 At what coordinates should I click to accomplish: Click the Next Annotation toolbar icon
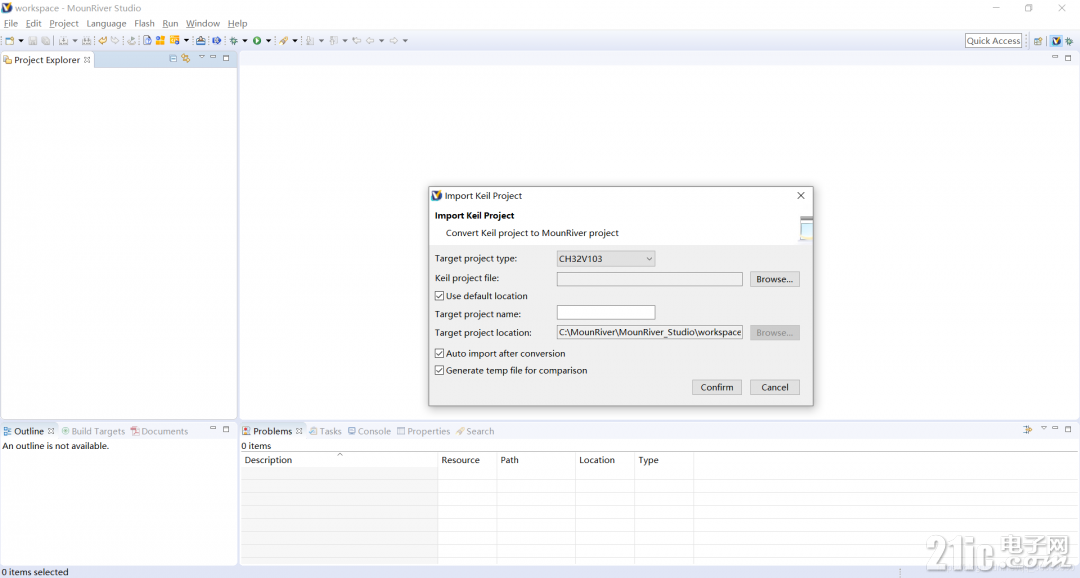tap(310, 41)
